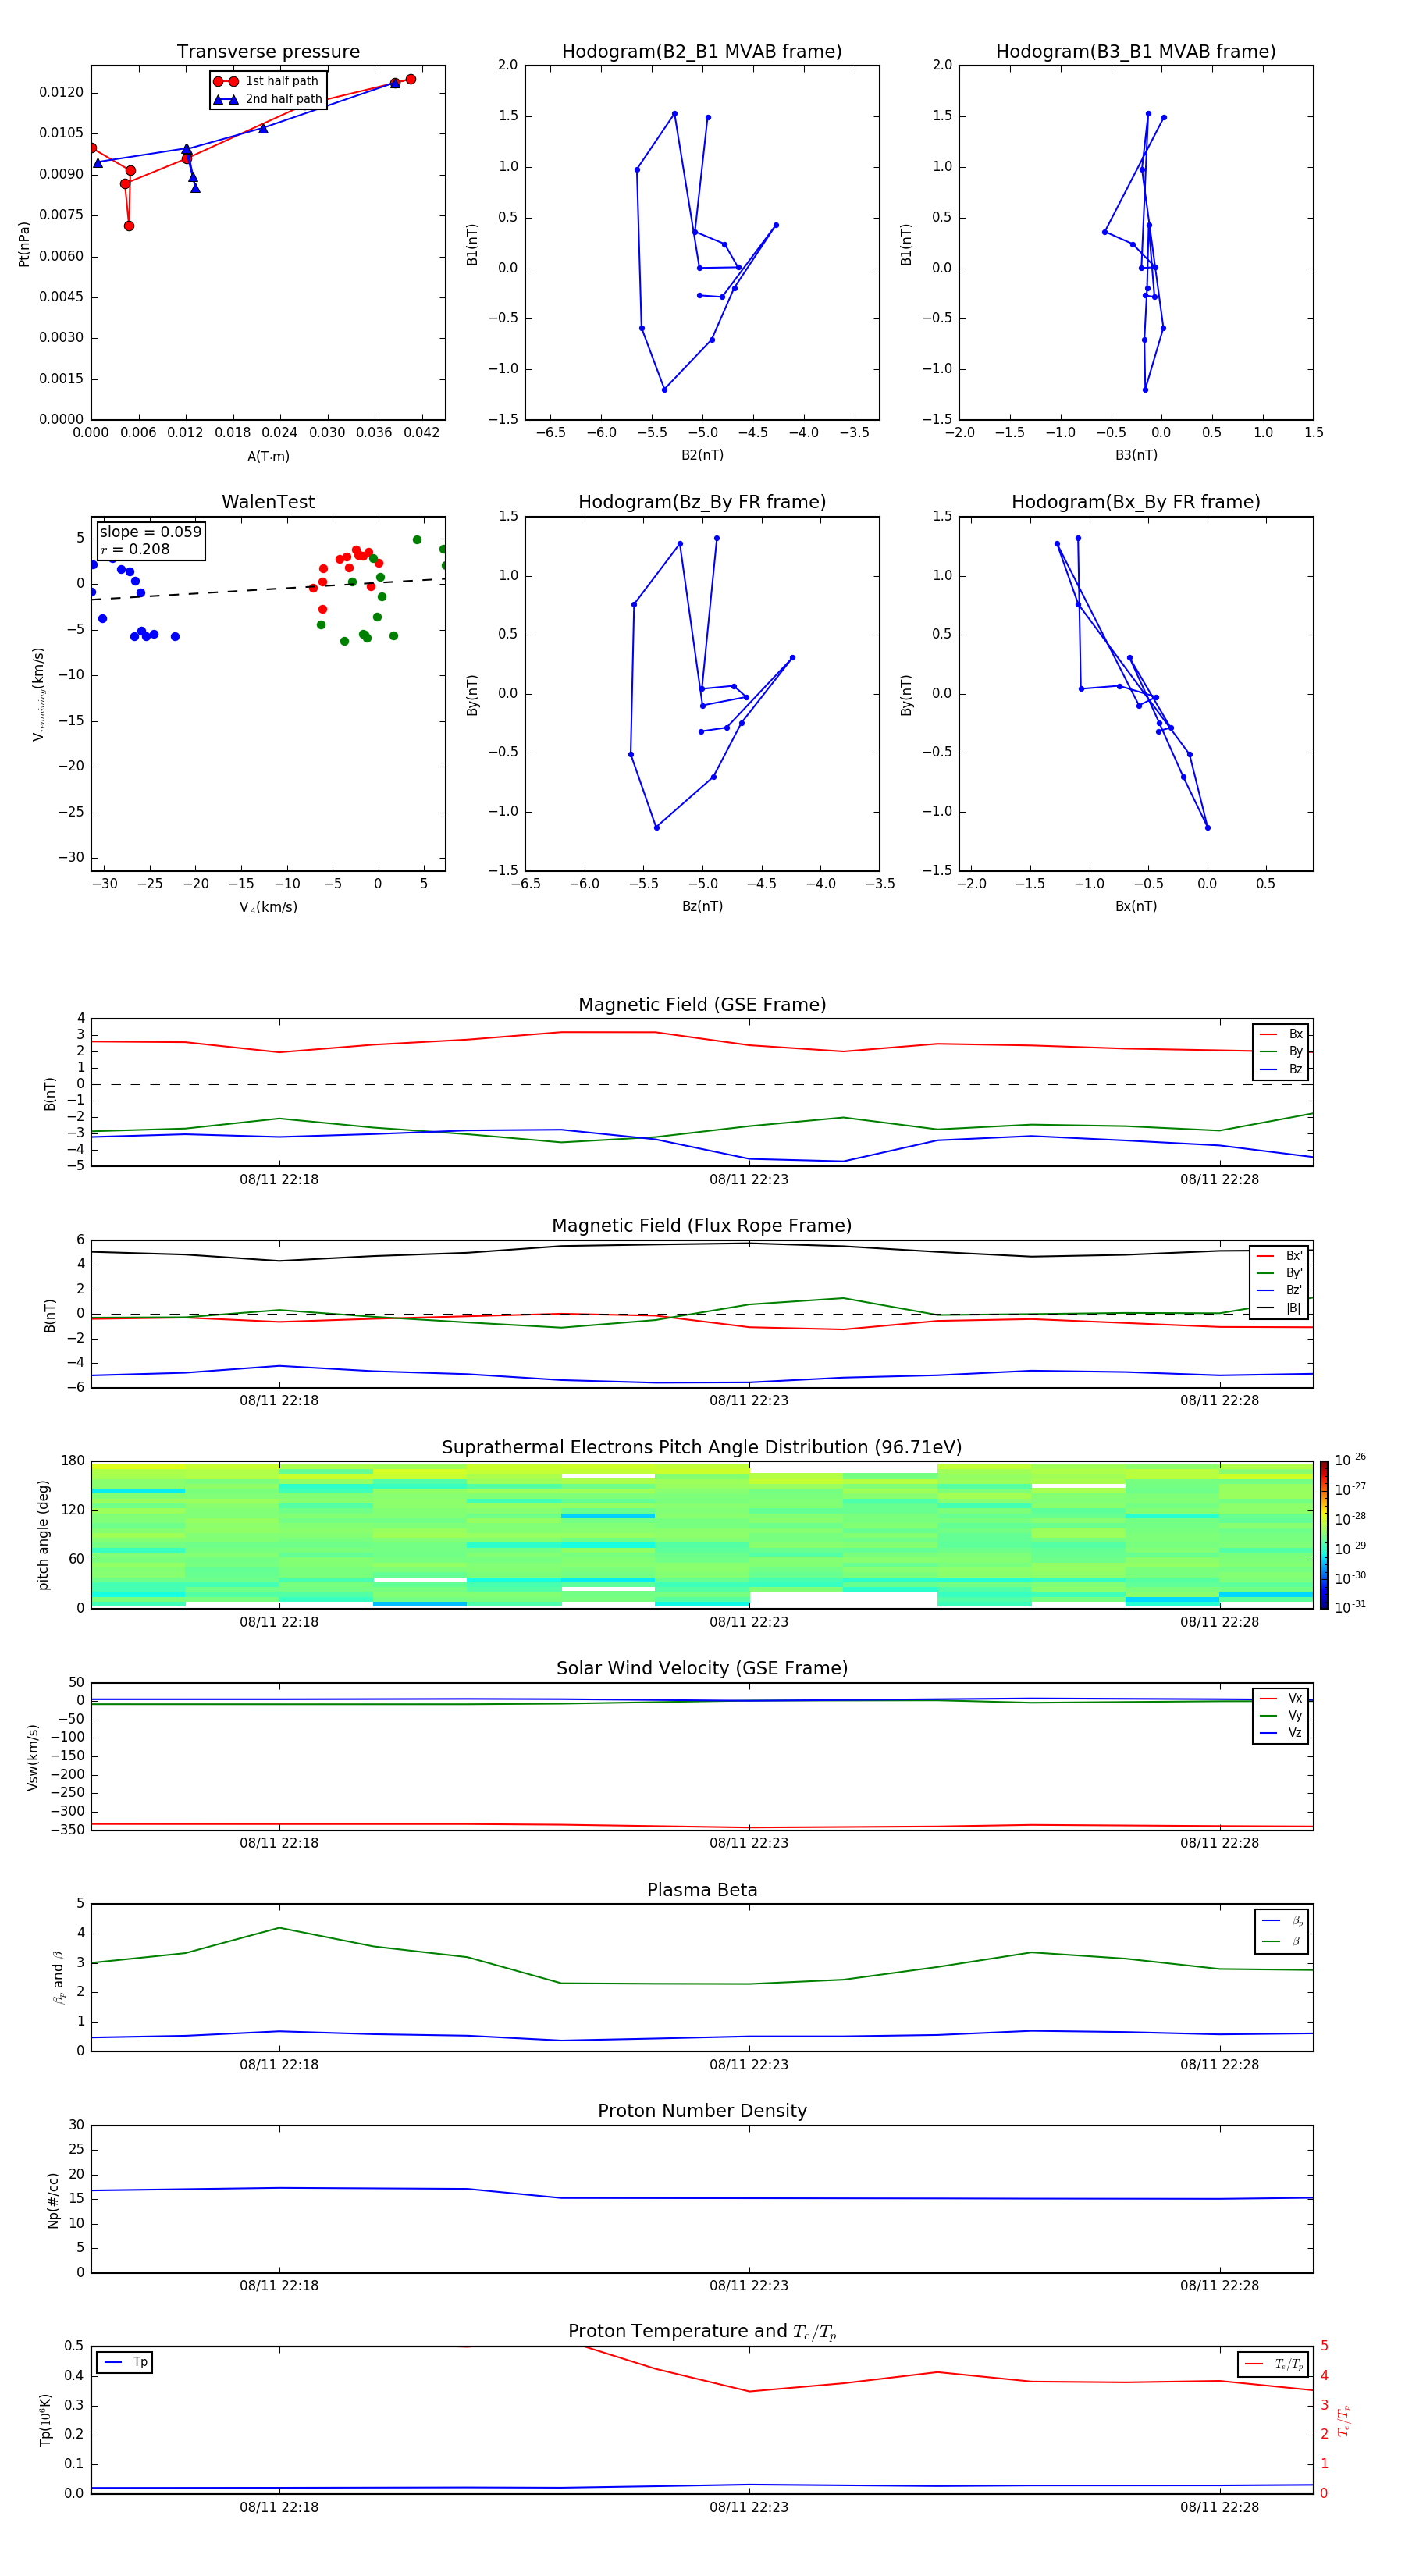Click '08/11 22:23' tick under Plasma Beta panel
This screenshot has width=1405, height=2576.
[x=749, y=2064]
